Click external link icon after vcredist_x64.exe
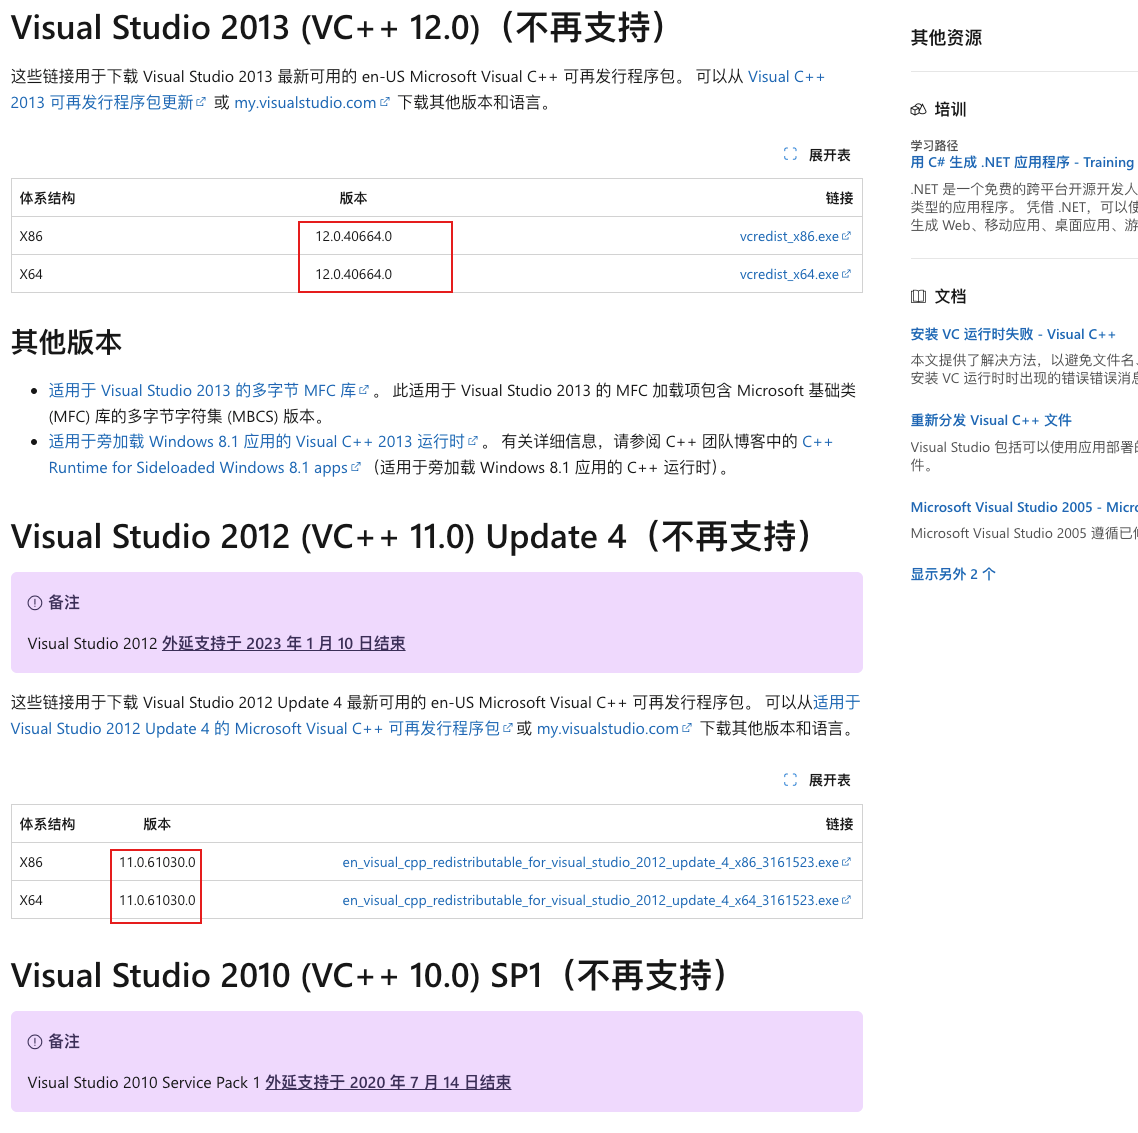Image resolution: width=1138 pixels, height=1133 pixels. point(846,274)
